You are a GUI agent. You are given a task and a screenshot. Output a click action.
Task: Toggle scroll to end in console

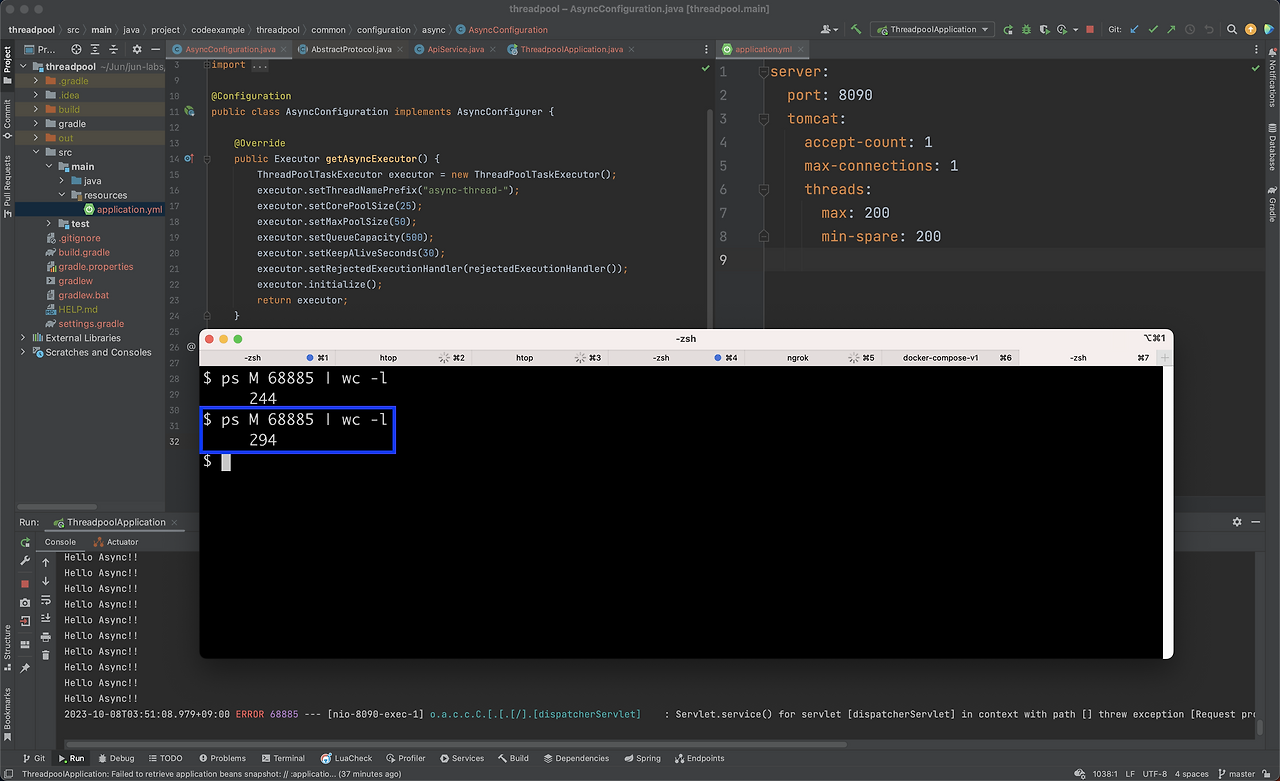46,618
